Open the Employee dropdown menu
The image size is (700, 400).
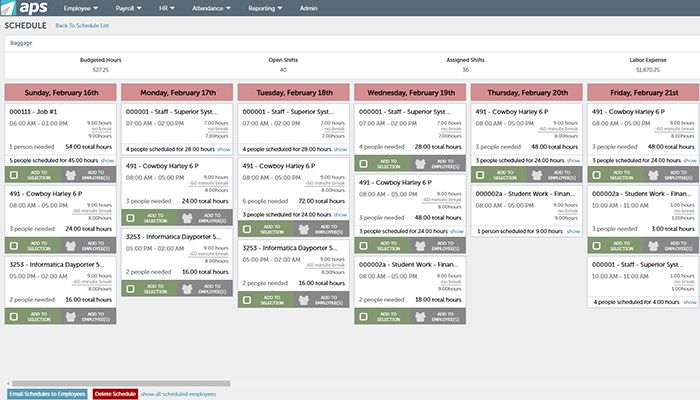[x=81, y=8]
